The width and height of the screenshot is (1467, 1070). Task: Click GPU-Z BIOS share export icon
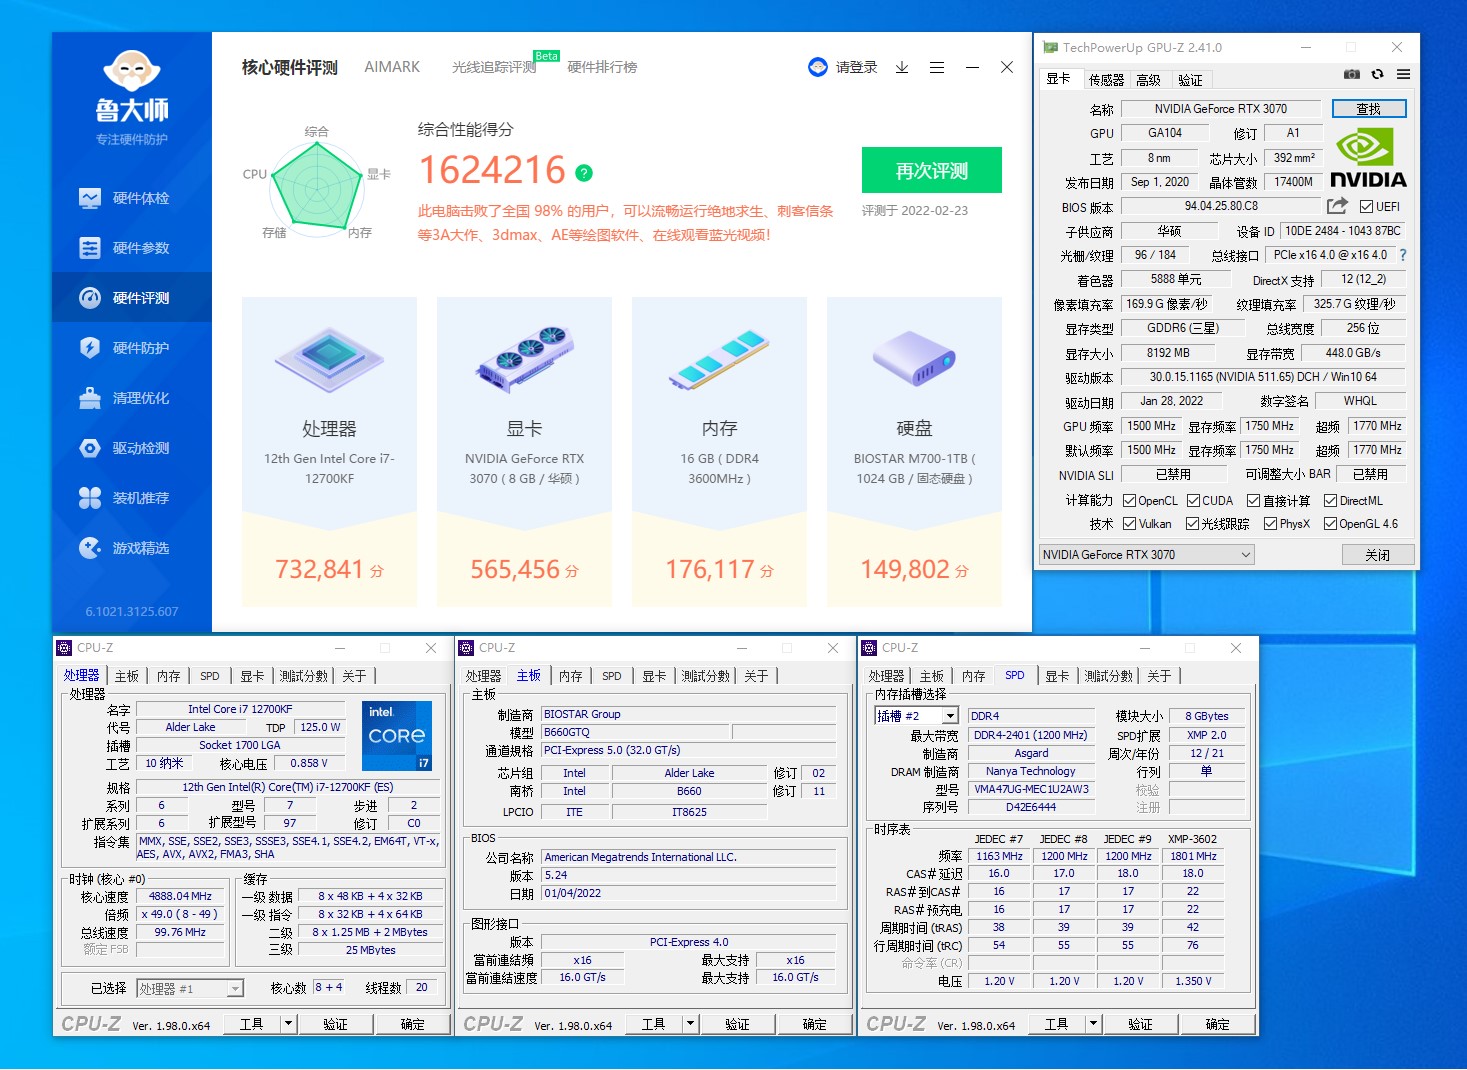[1337, 206]
